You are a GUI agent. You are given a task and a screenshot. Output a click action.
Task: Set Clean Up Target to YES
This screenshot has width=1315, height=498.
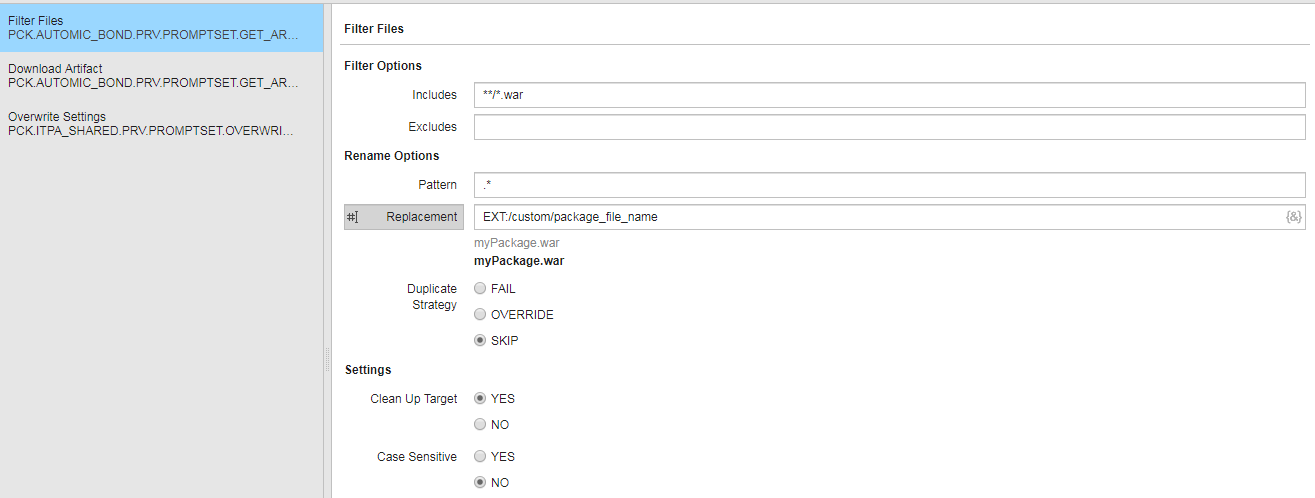pyautogui.click(x=480, y=398)
